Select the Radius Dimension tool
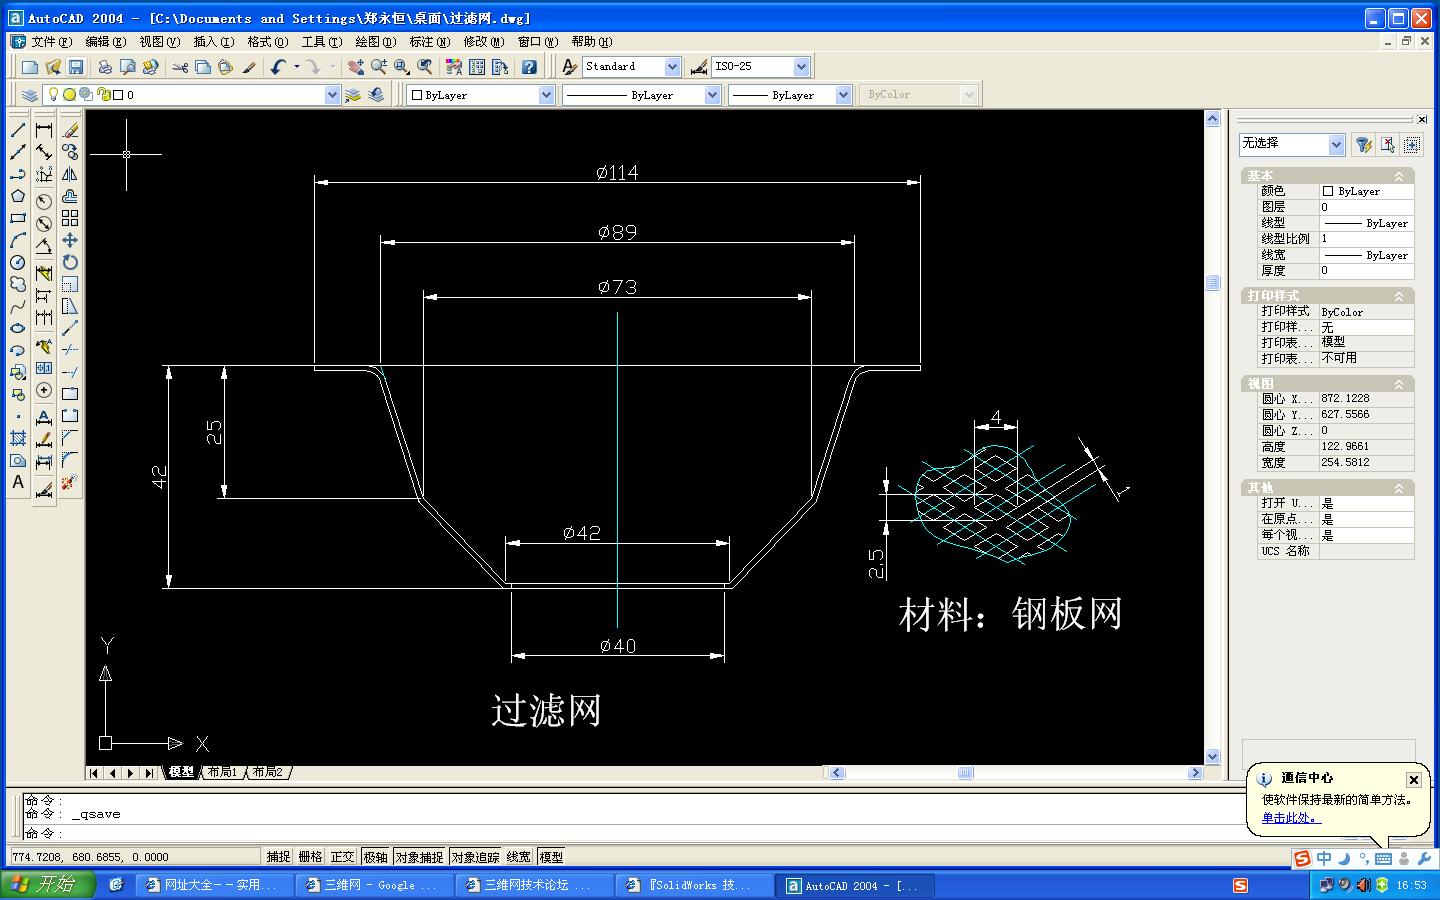Image resolution: width=1440 pixels, height=900 pixels. (x=44, y=201)
